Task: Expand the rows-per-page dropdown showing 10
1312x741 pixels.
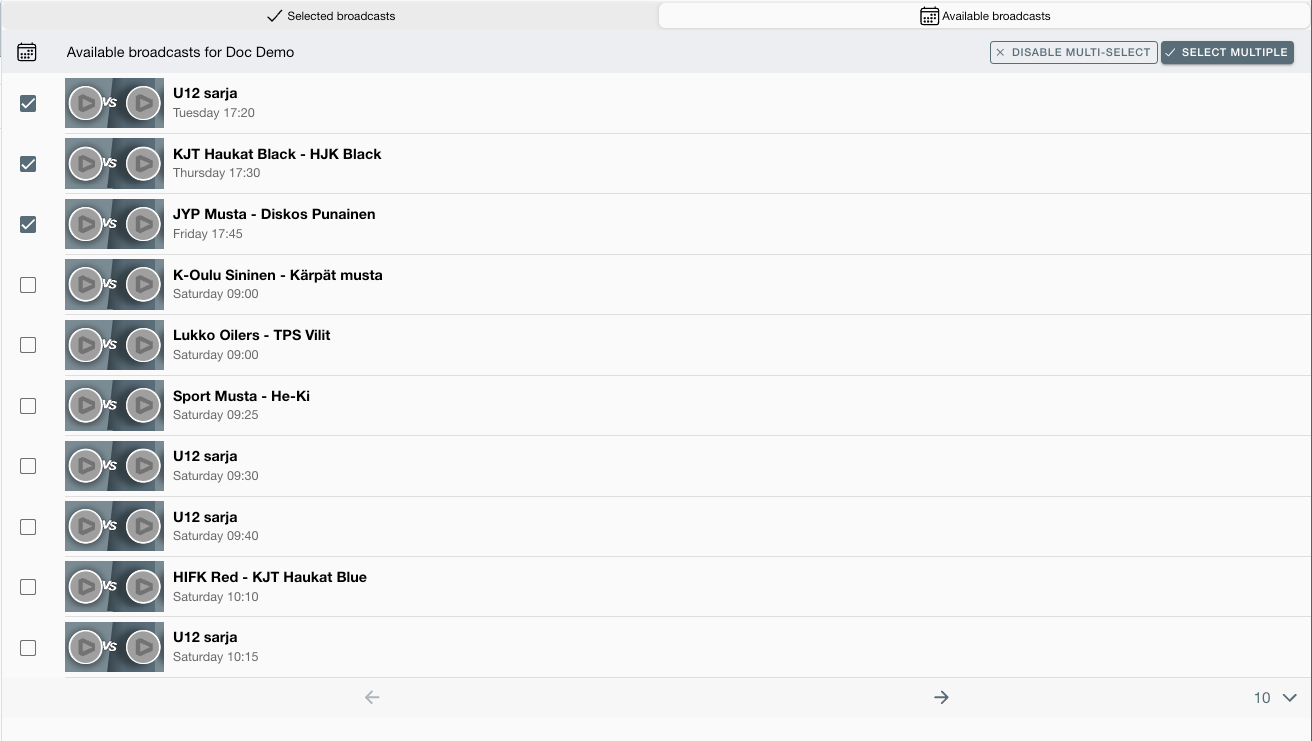Action: pyautogui.click(x=1275, y=698)
